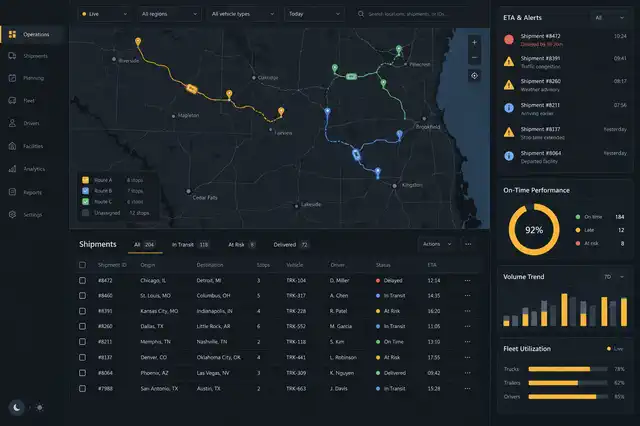640x426 pixels.
Task: Click Kansas City, MO origin cell
Action: [159, 311]
